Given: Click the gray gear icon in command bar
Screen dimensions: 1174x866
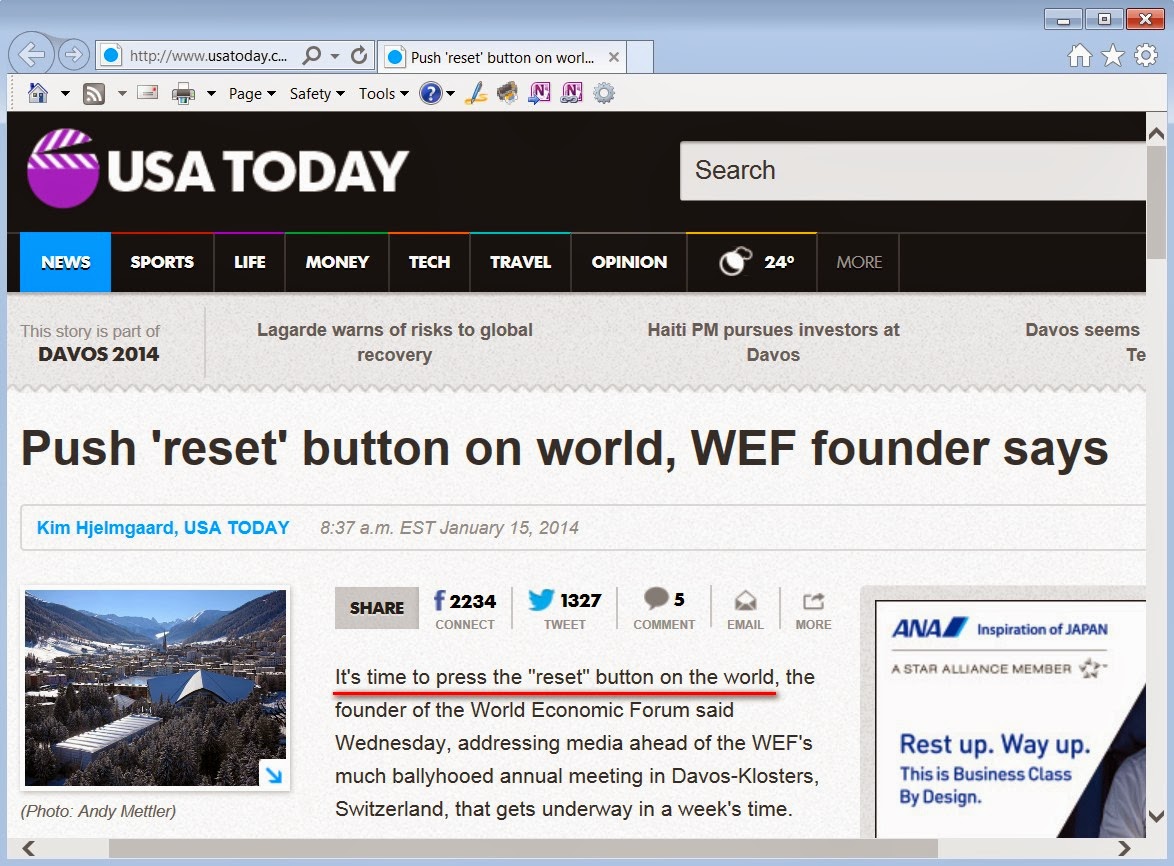Looking at the screenshot, I should (x=603, y=93).
